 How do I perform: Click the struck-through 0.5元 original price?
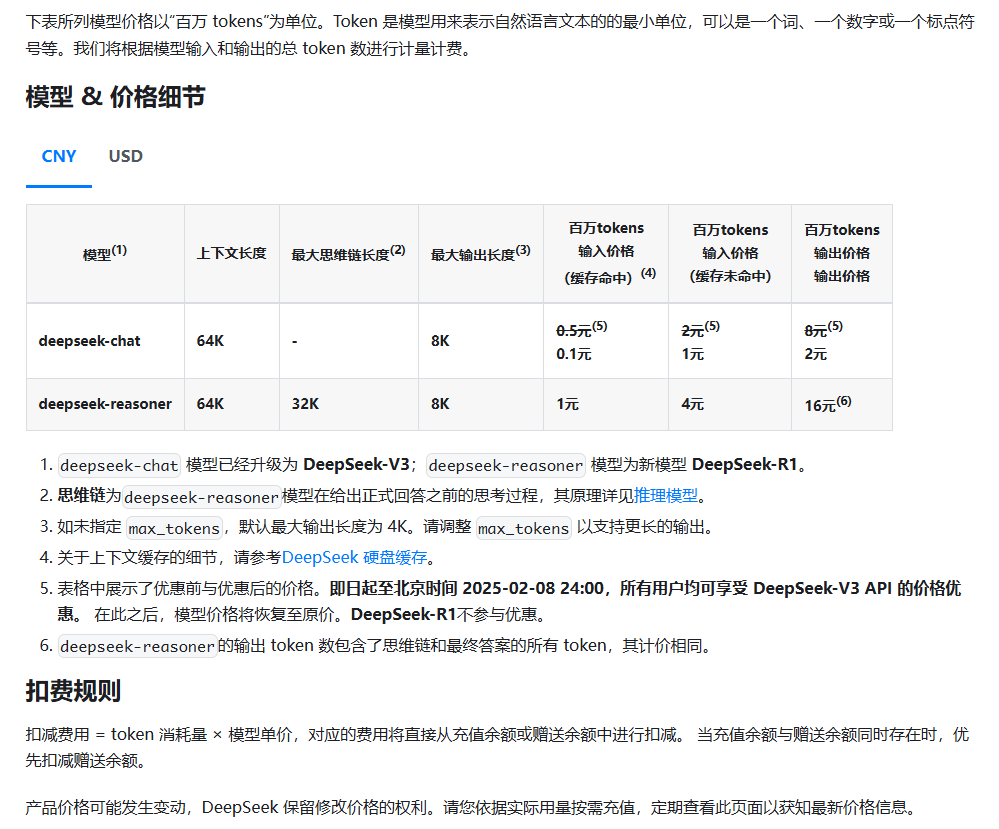[573, 329]
